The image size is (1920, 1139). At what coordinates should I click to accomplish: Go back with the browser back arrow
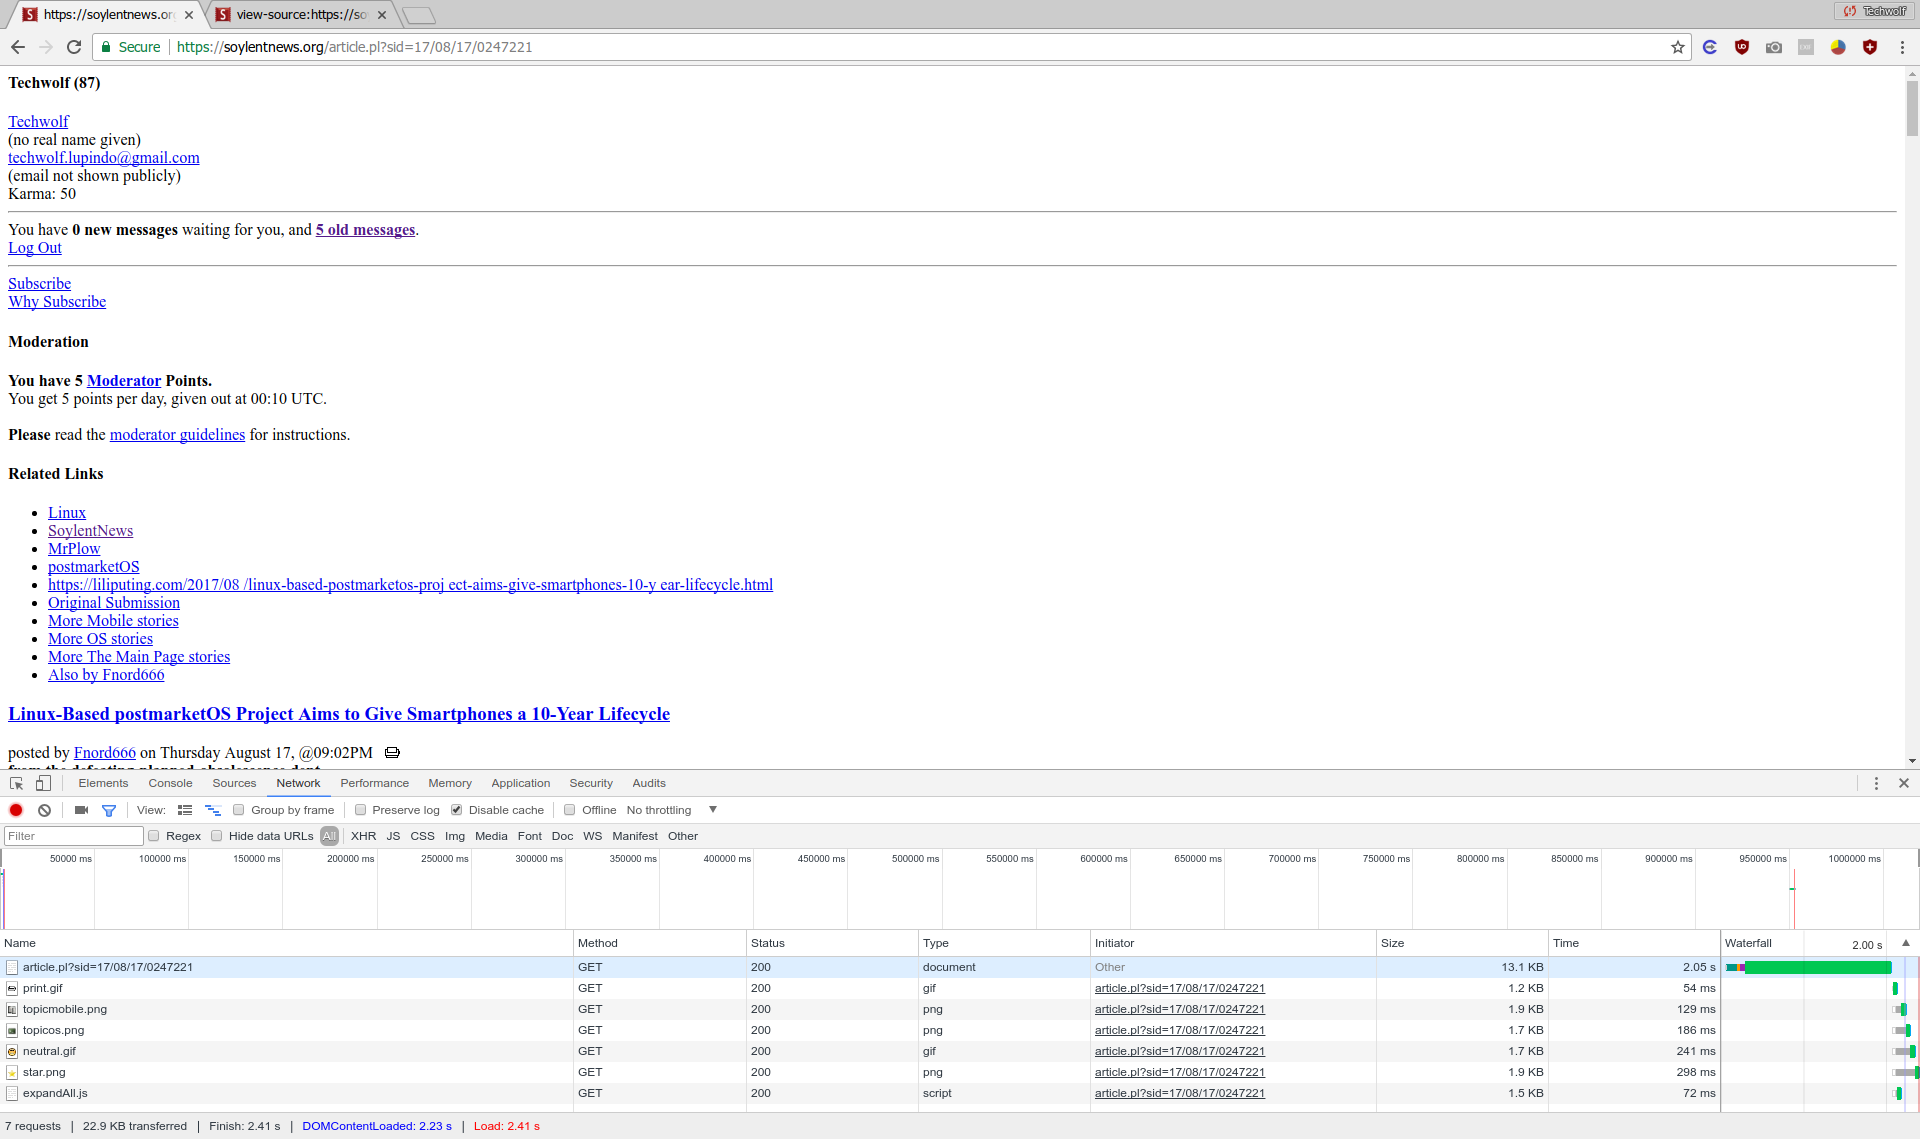18,47
